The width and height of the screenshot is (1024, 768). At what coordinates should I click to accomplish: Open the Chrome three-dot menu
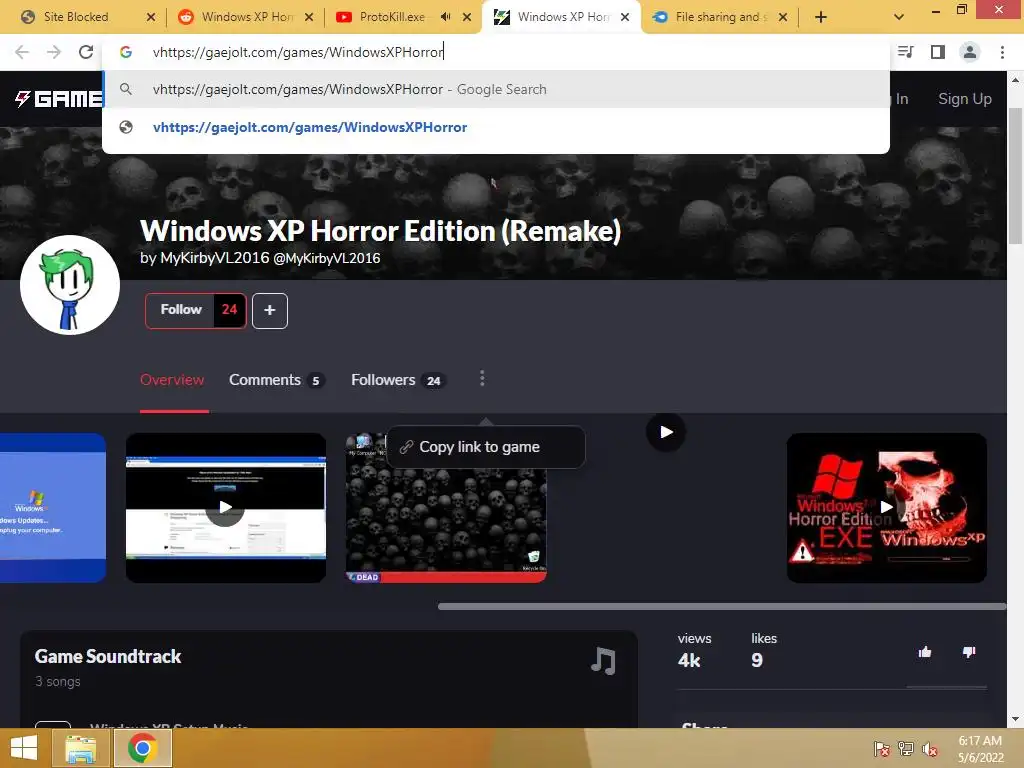[1002, 52]
